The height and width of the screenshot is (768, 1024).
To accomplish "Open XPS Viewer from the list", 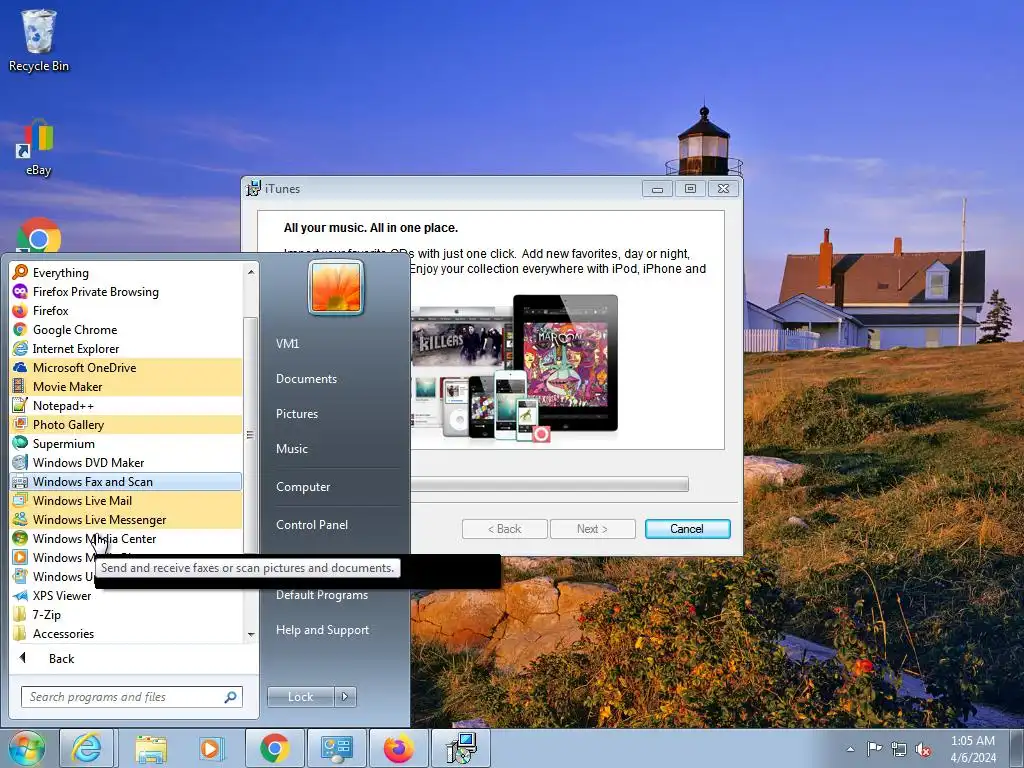I will 126,596.
